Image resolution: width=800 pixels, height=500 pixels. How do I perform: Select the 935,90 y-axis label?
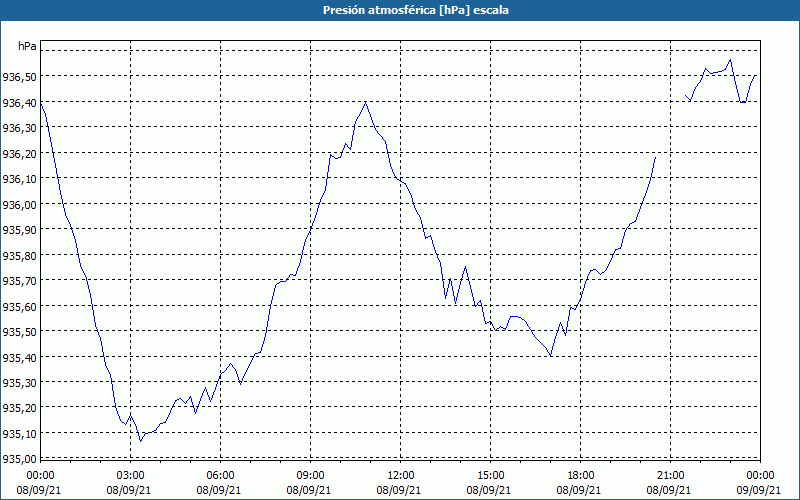point(19,230)
